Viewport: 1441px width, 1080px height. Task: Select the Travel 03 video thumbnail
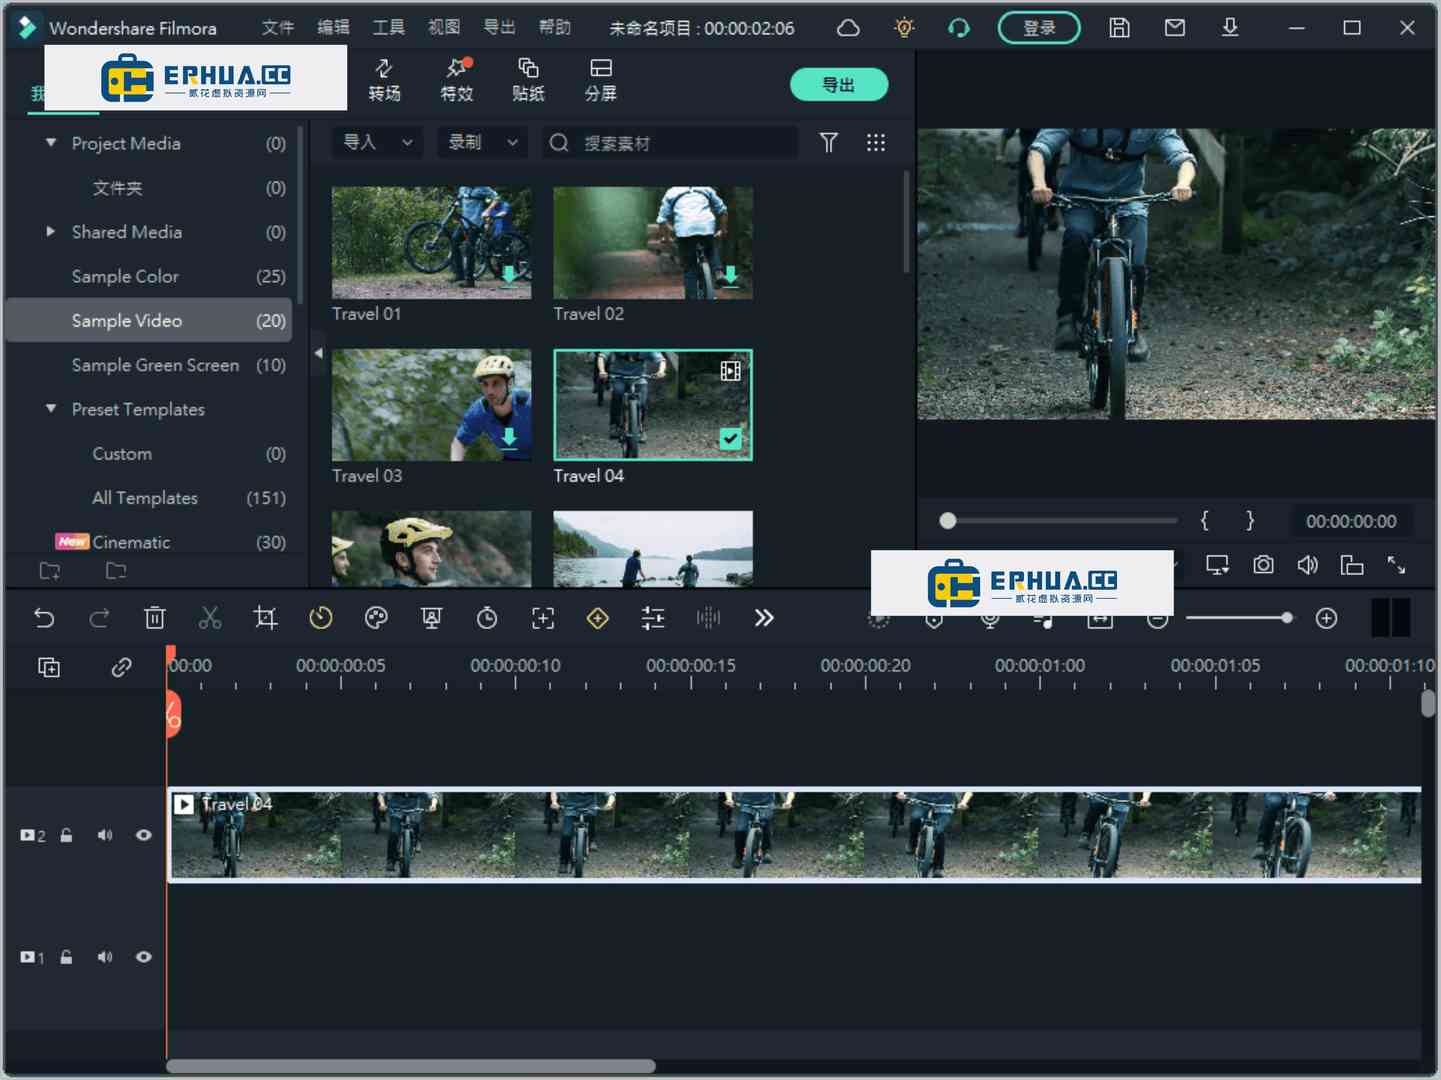coord(431,405)
